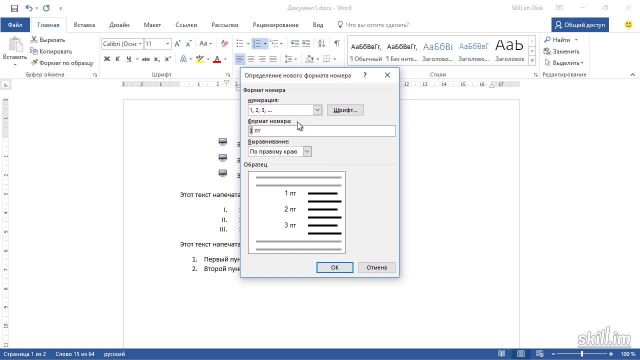Click the multilevel list icon
This screenshot has height=360, width=640.
click(274, 44)
